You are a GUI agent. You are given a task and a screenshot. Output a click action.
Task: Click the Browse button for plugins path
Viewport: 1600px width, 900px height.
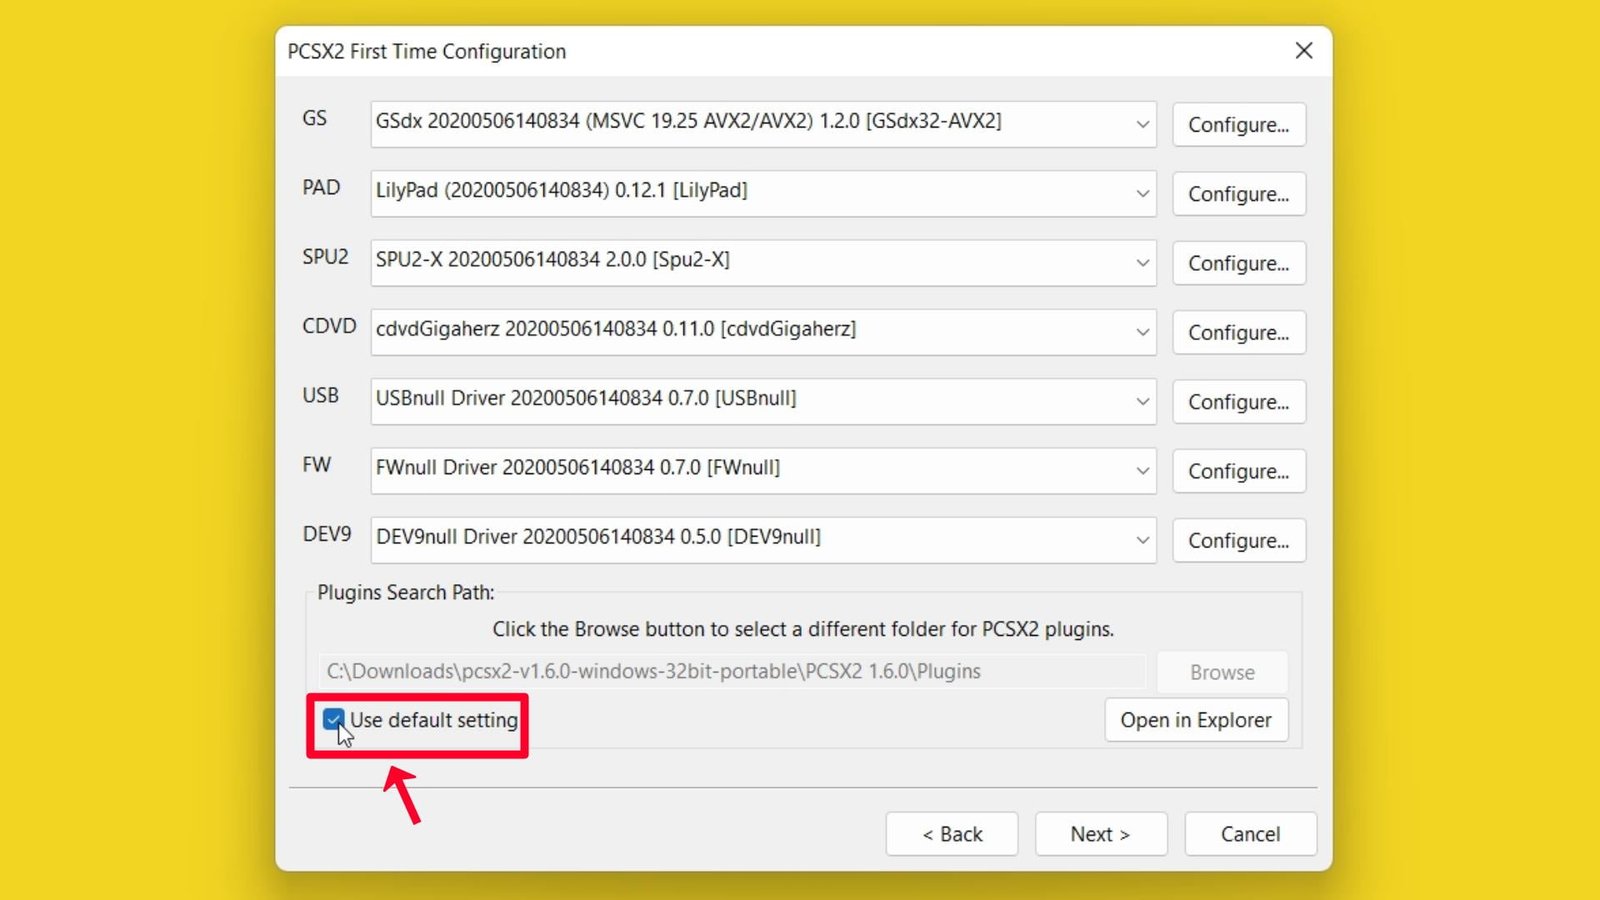1222,672
